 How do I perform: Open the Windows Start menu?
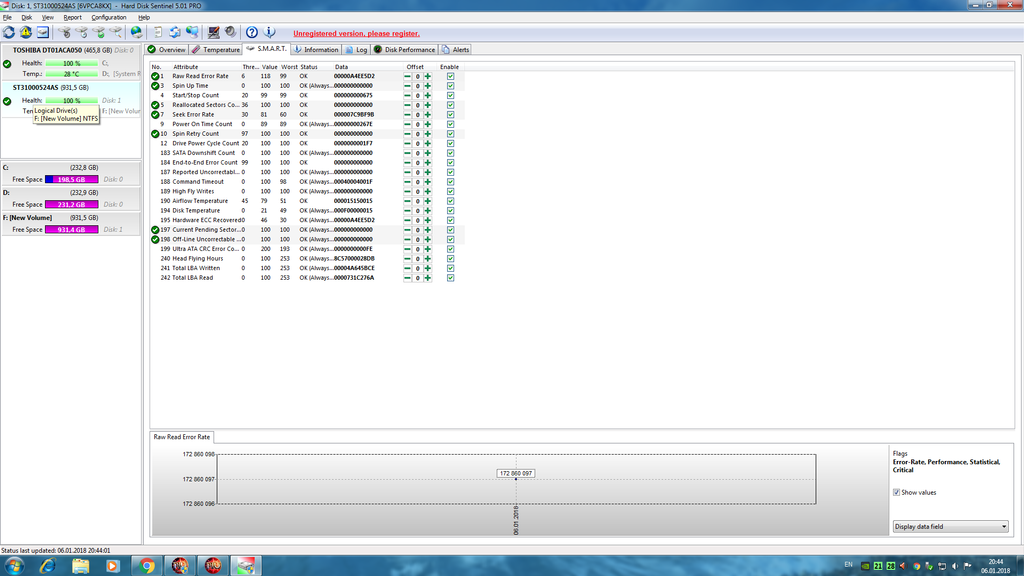[x=14, y=566]
